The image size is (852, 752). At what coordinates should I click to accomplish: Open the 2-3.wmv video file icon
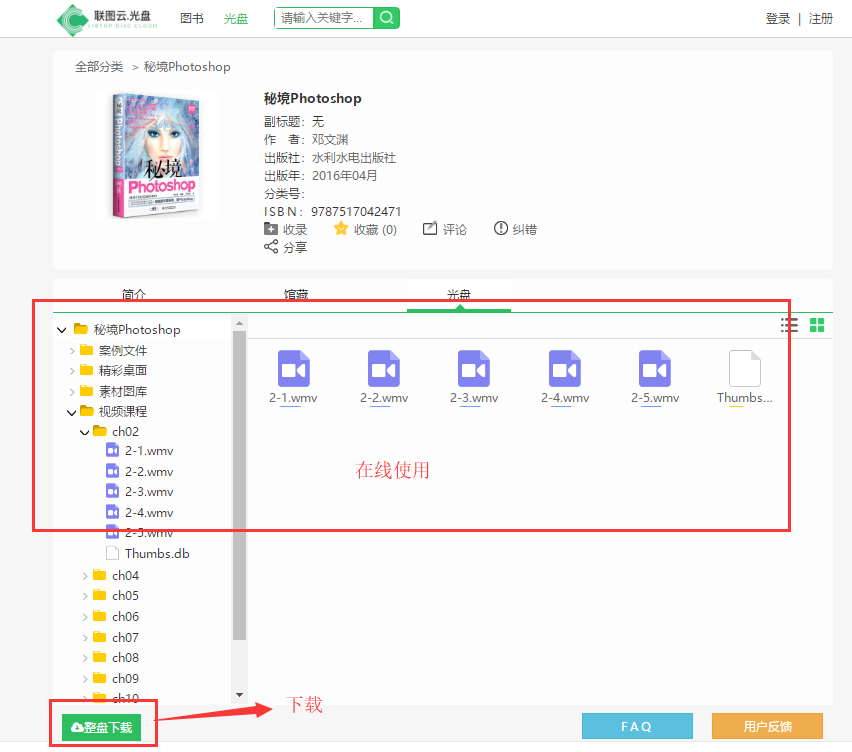(474, 369)
